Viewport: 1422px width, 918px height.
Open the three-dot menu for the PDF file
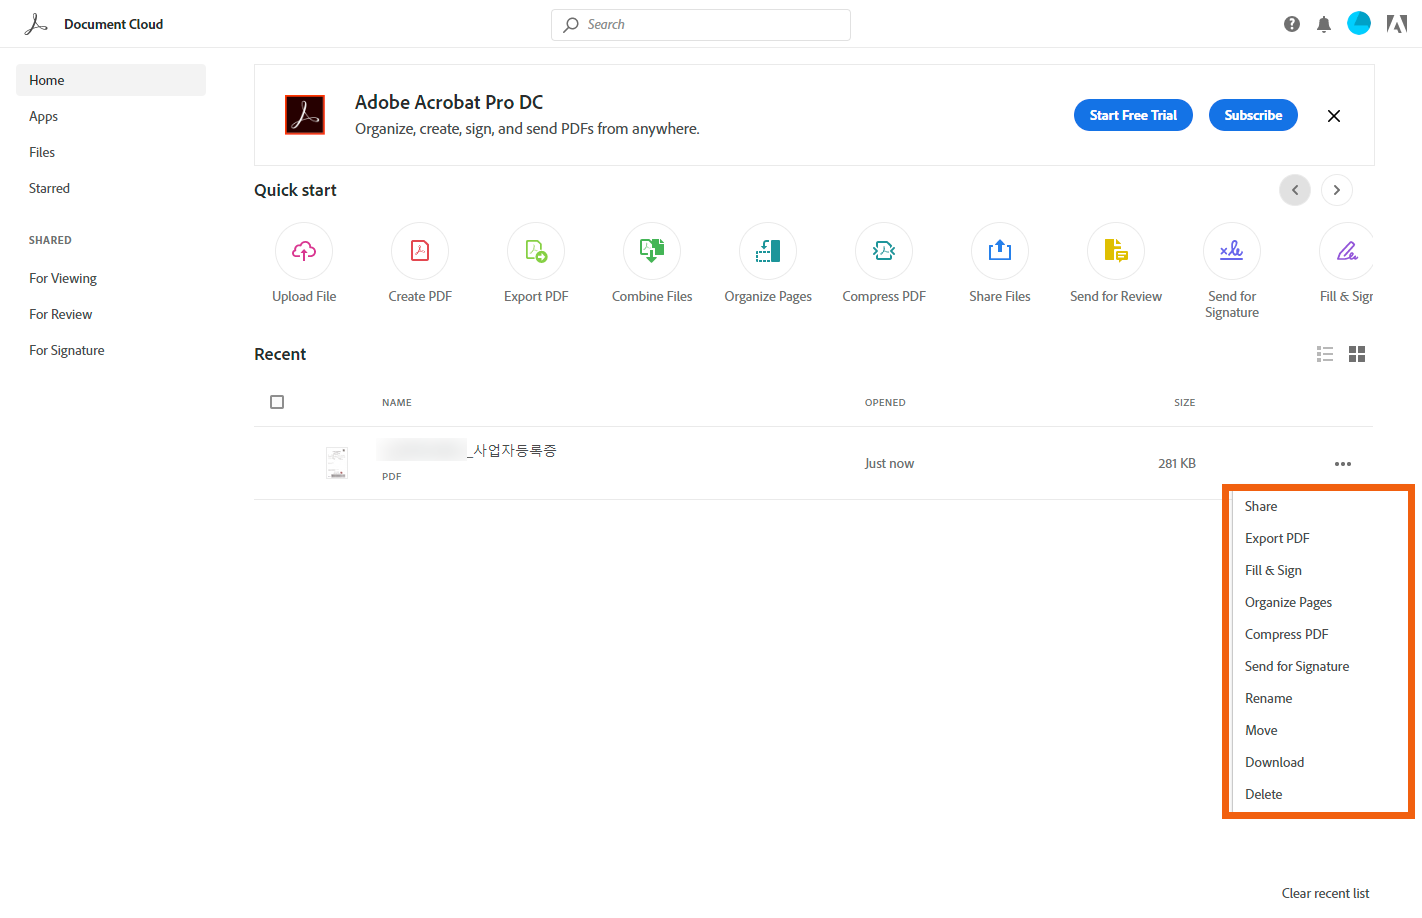click(x=1343, y=464)
